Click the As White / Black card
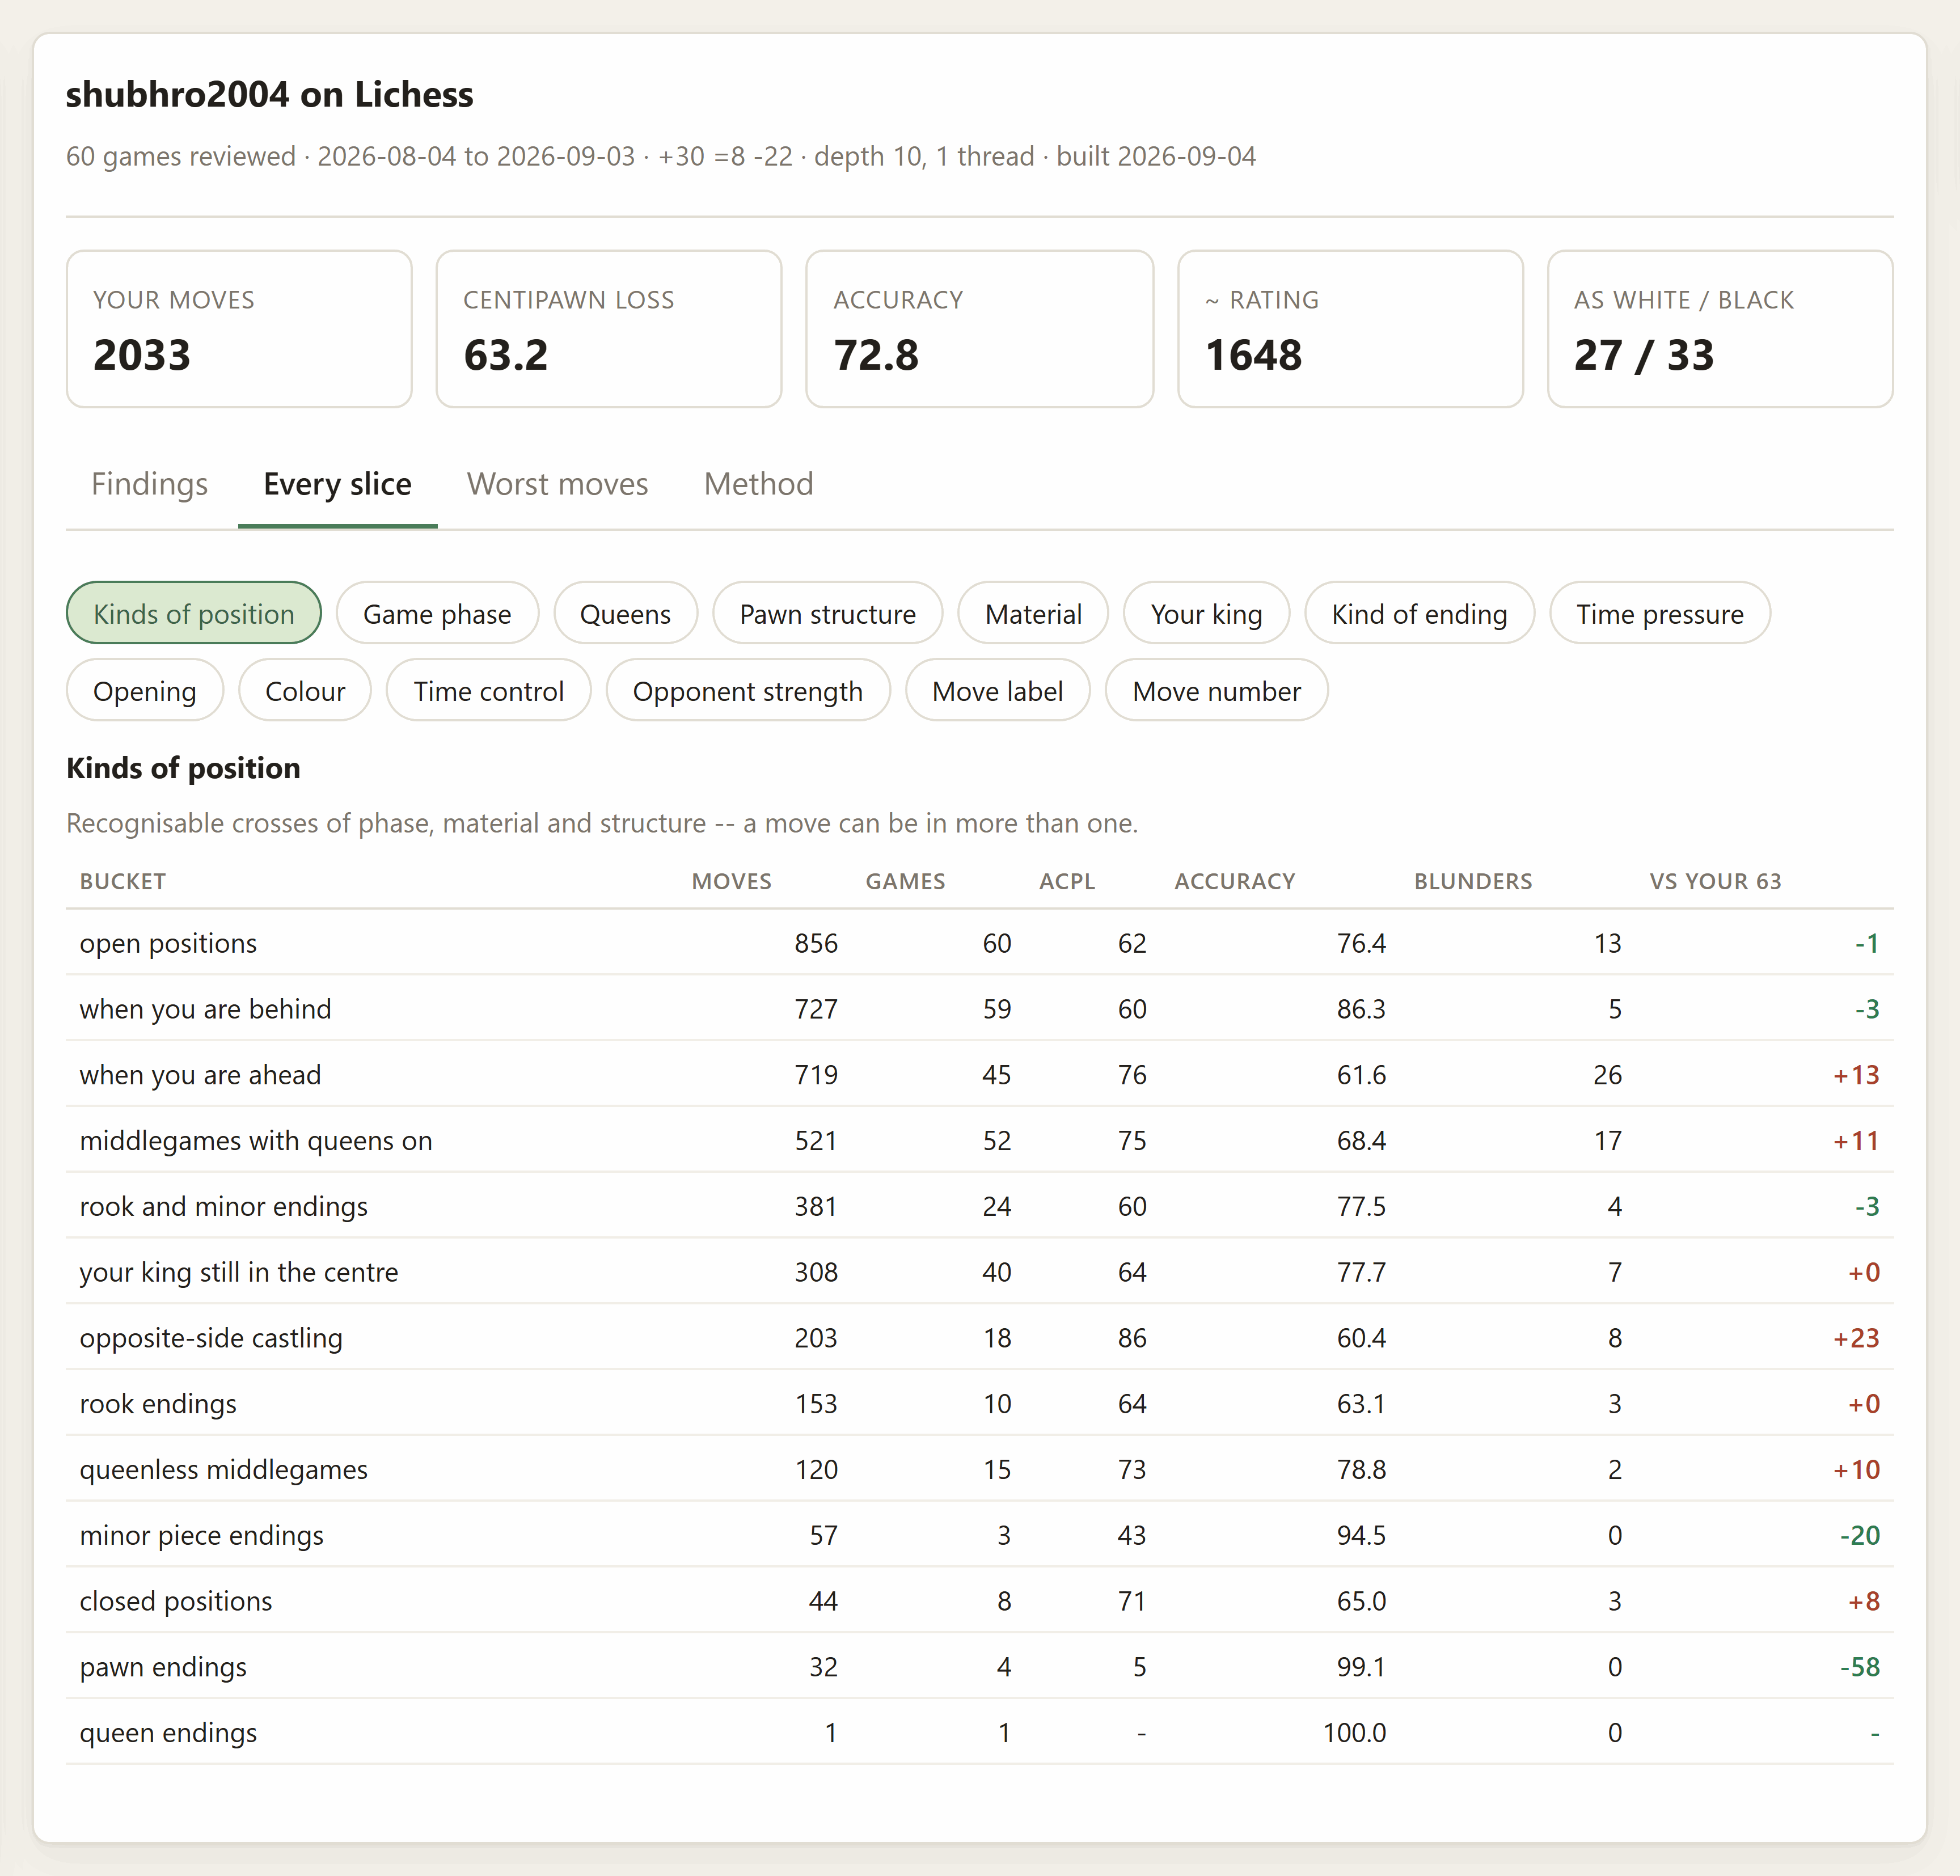The height and width of the screenshot is (1876, 1960). click(1720, 329)
